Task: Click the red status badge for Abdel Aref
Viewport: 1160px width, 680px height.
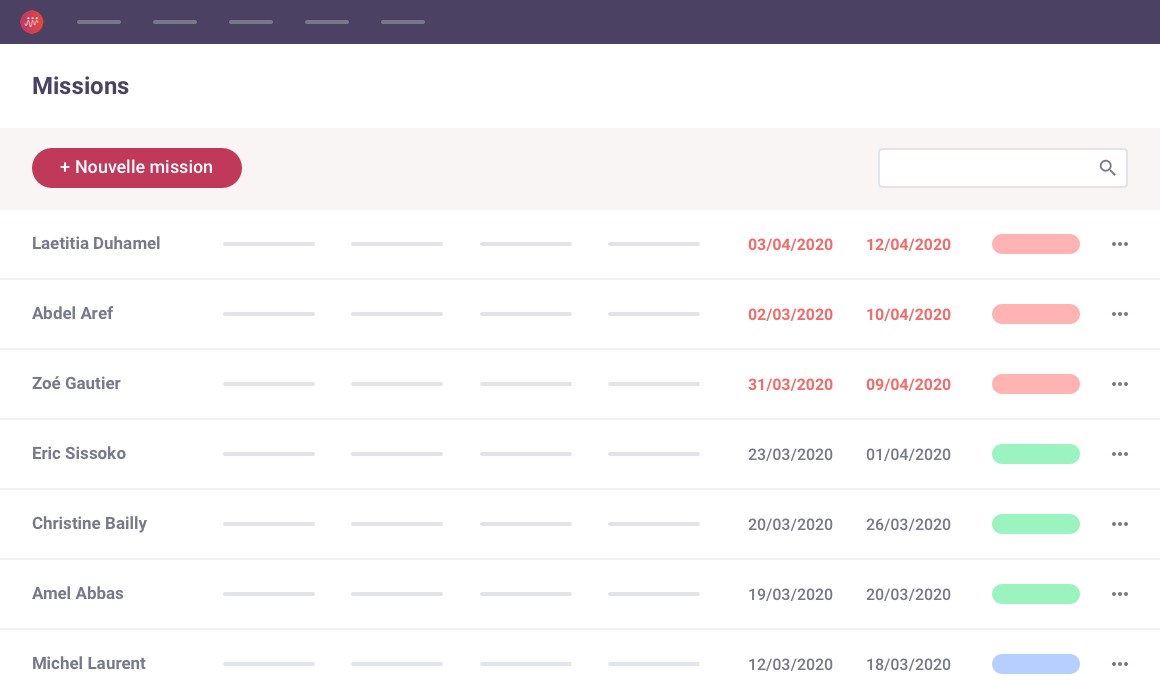Action: 1035,314
